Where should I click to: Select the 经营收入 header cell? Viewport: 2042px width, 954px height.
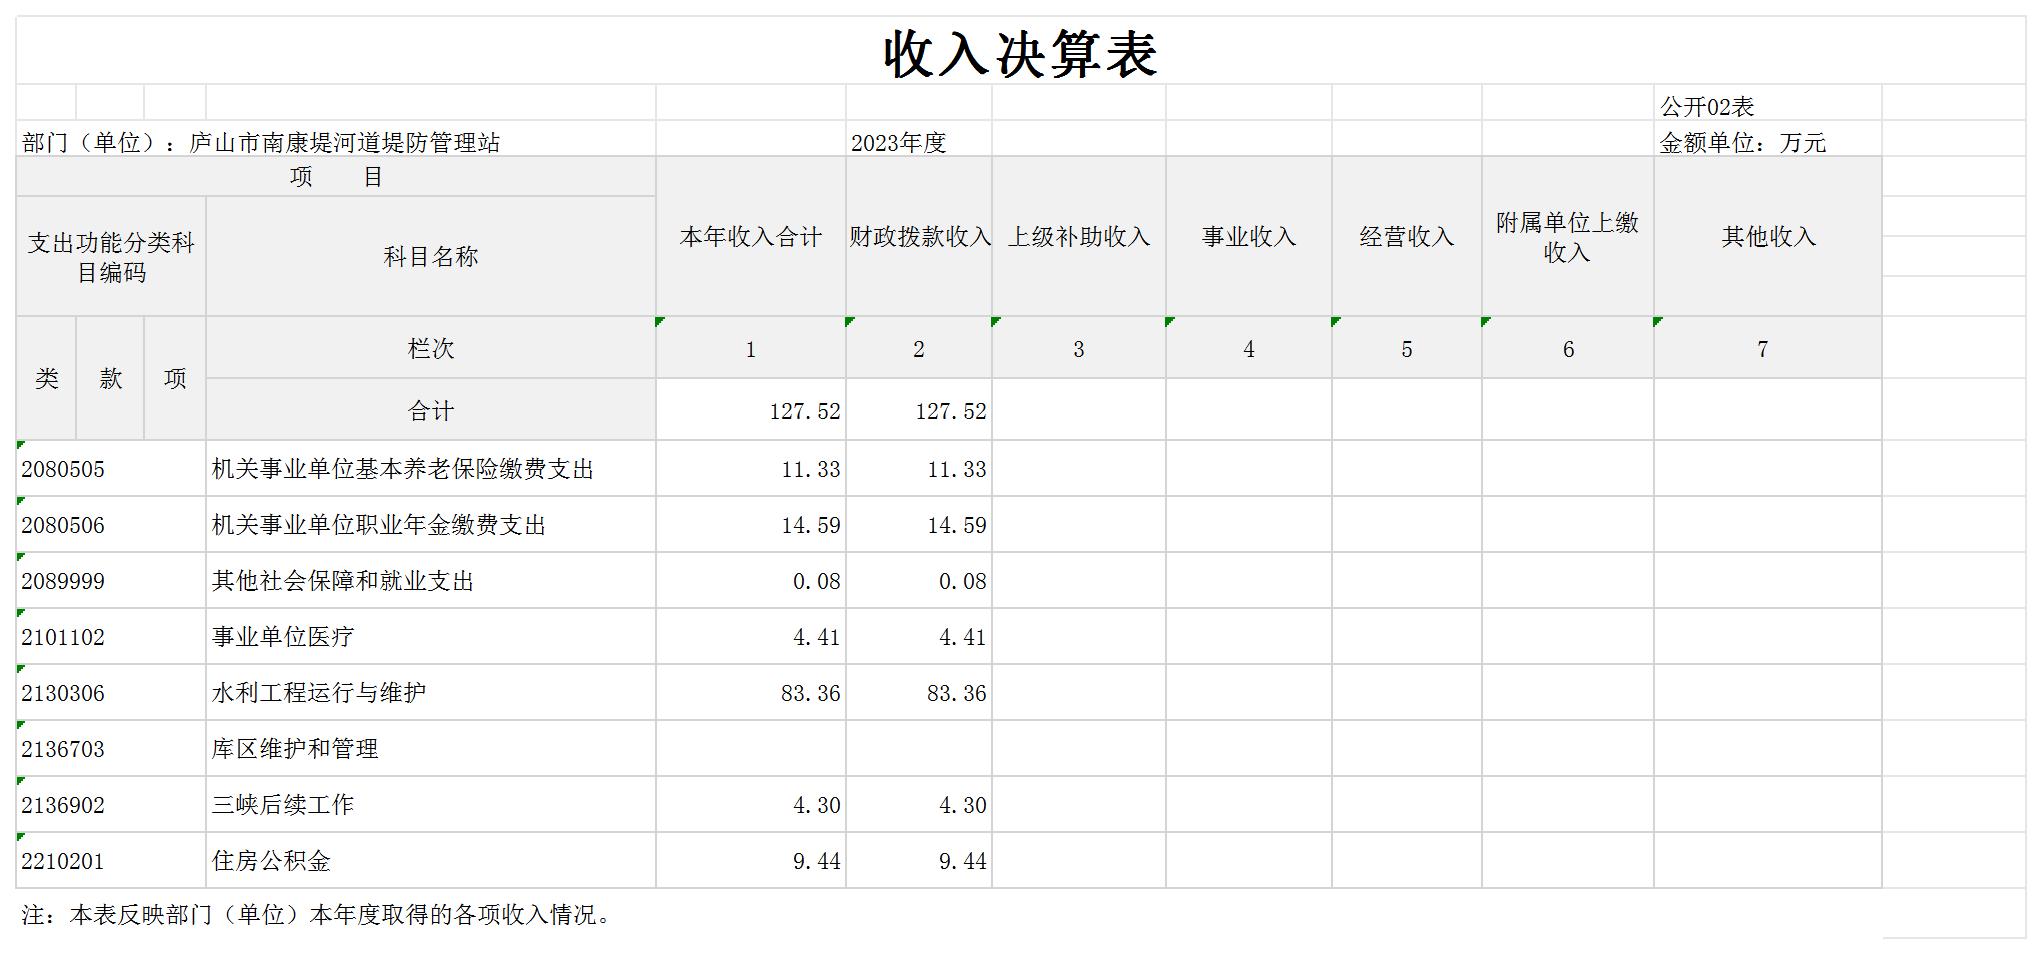pyautogui.click(x=1406, y=237)
